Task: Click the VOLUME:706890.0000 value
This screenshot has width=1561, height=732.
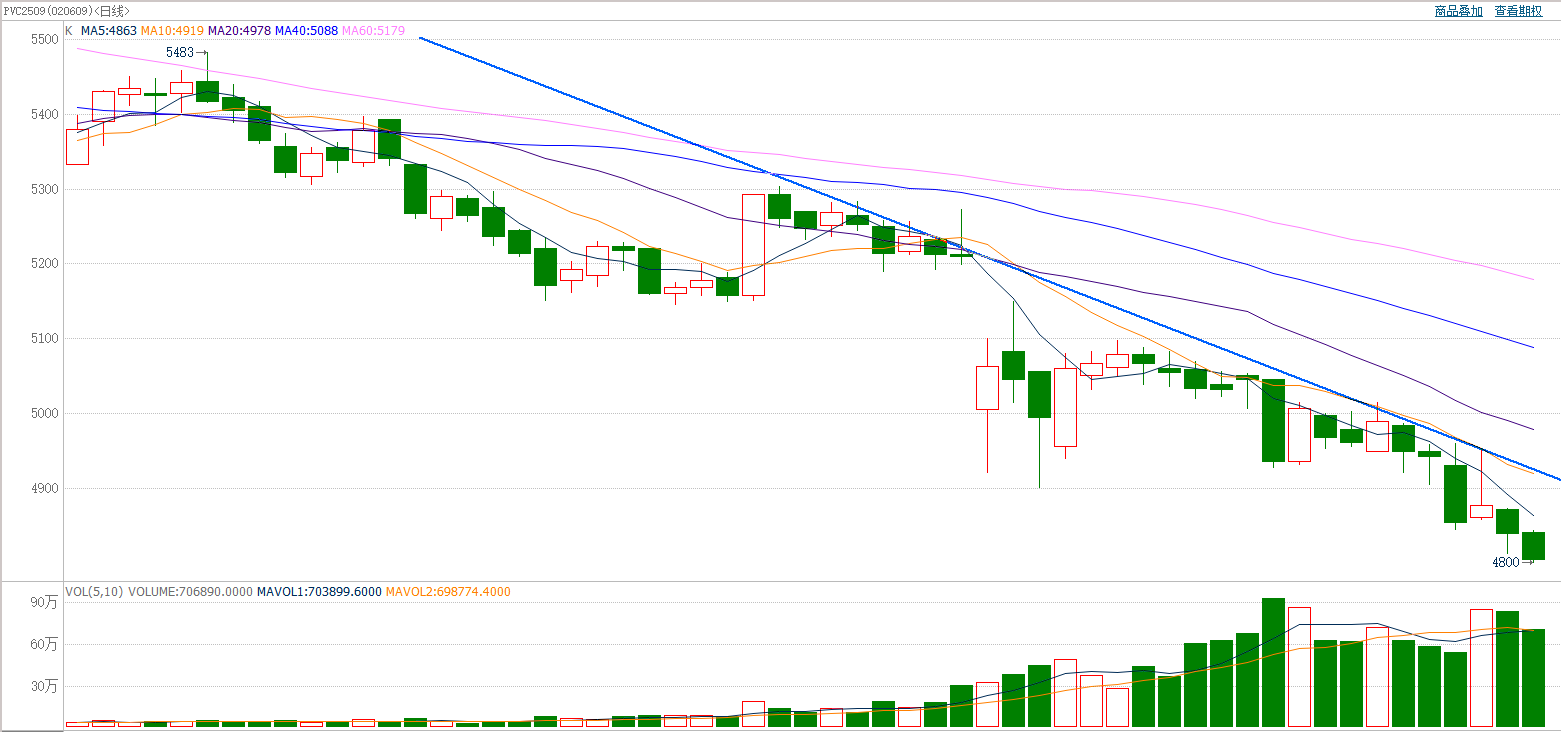Action: point(189,592)
